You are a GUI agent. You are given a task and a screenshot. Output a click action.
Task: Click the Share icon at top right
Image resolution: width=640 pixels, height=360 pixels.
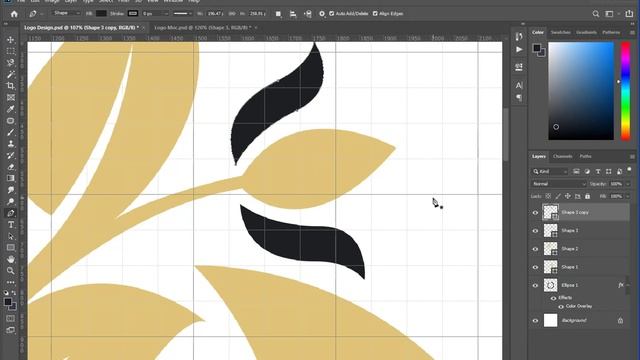(629, 14)
